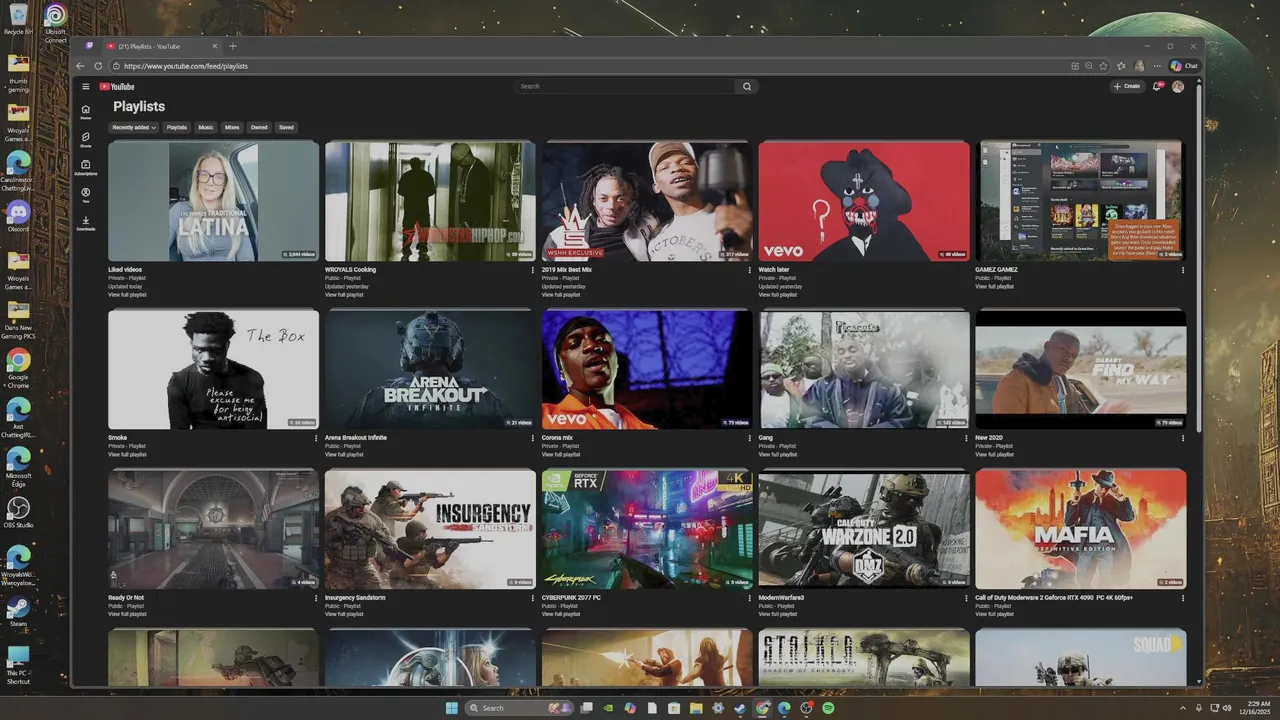1280x720 pixels.
Task: Open the Mafia Definitive Edition thumbnail
Action: pyautogui.click(x=1081, y=529)
